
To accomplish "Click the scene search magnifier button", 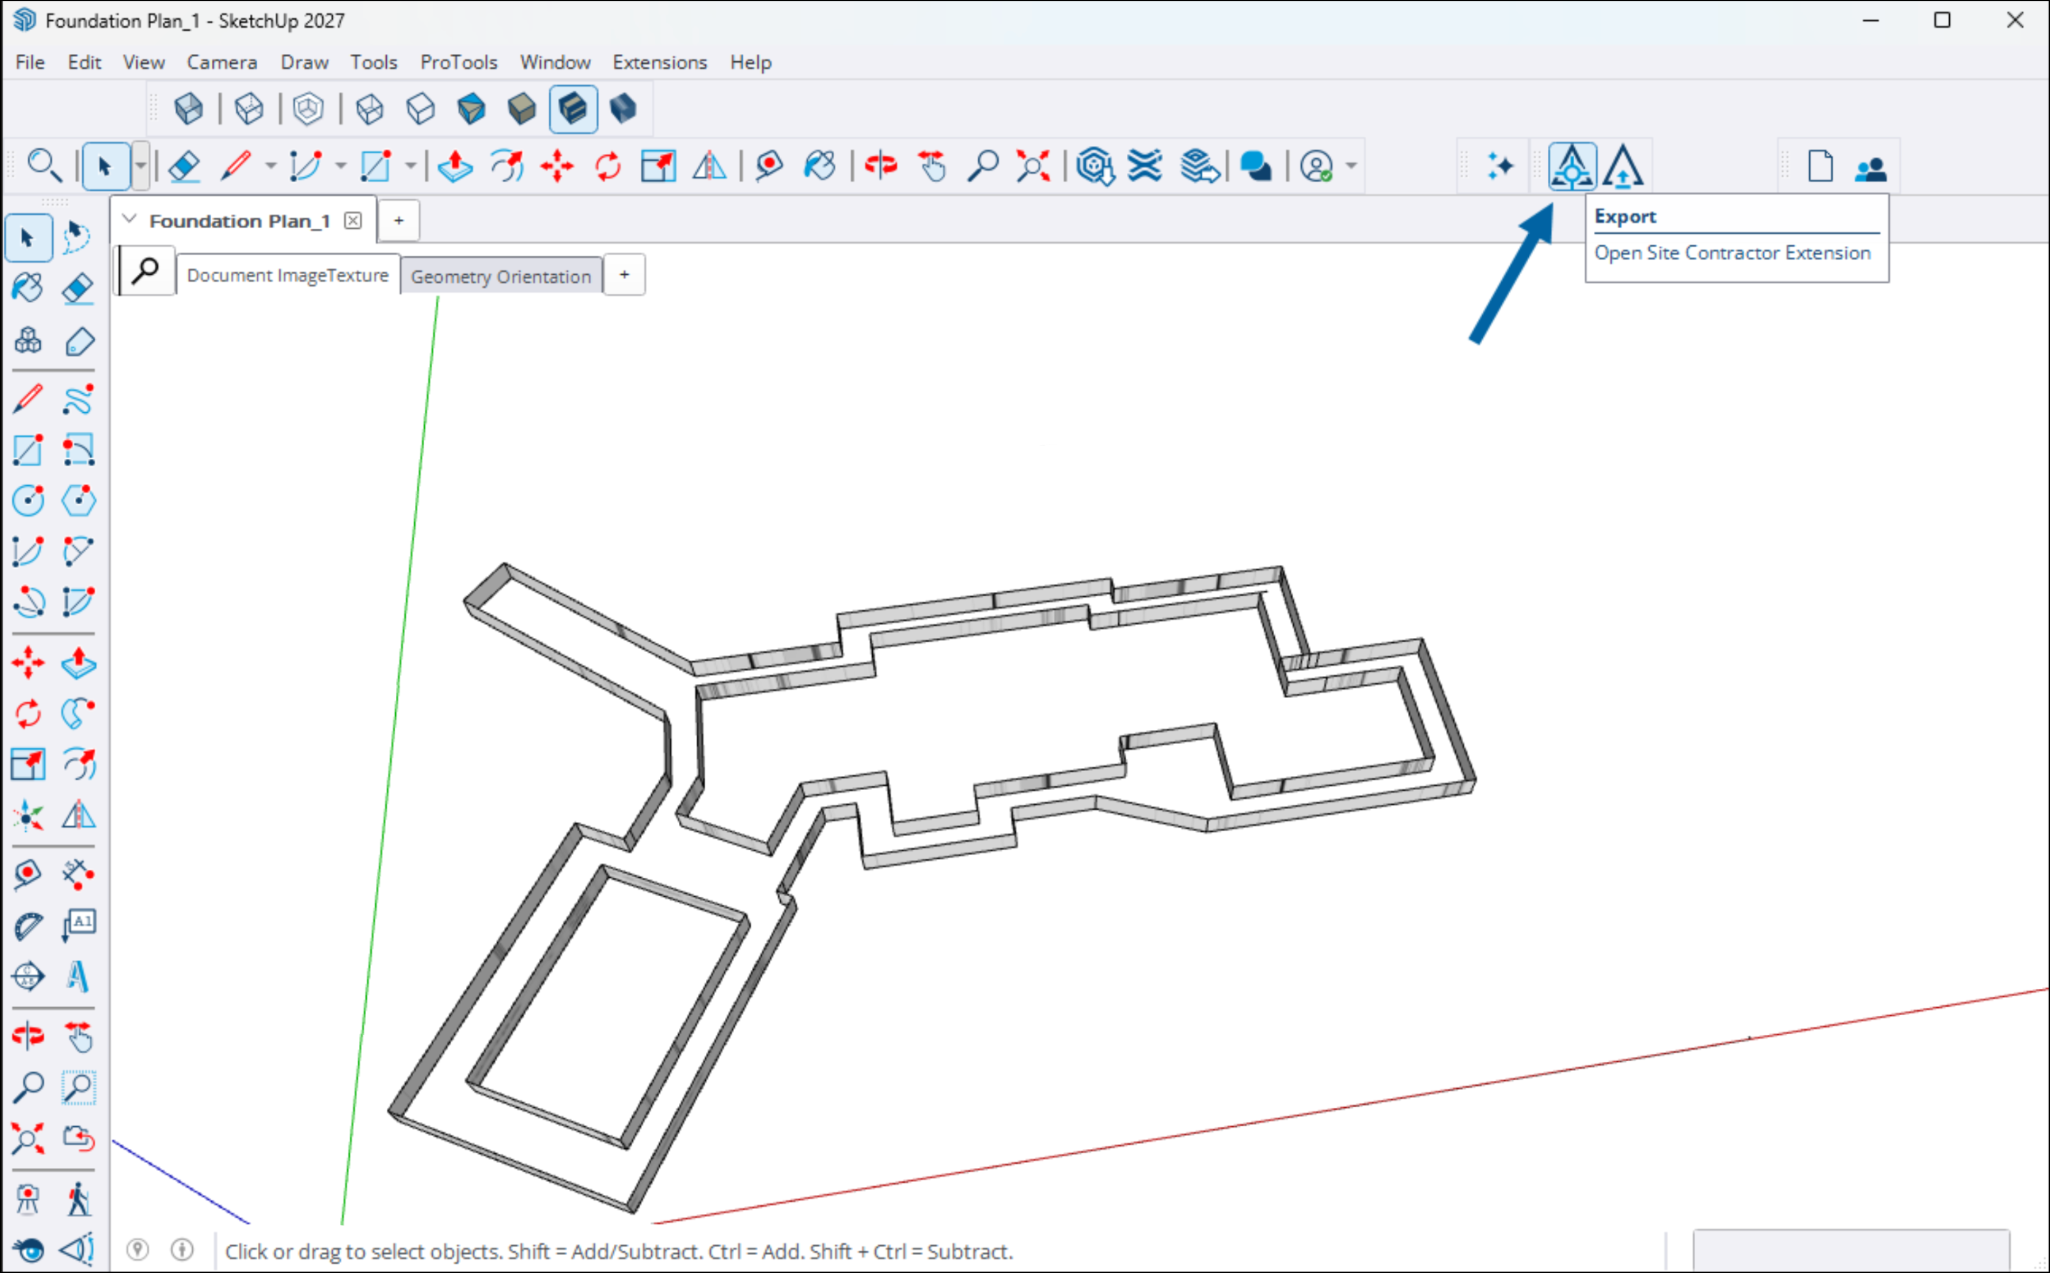I will (x=146, y=270).
